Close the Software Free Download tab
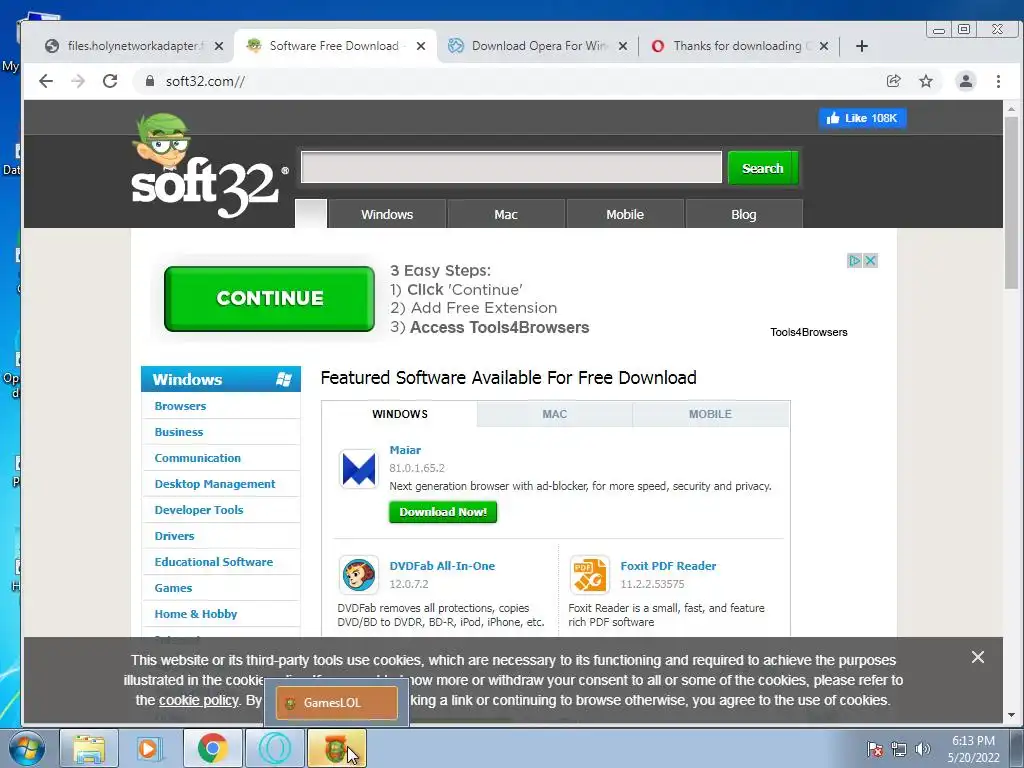 coord(421,46)
